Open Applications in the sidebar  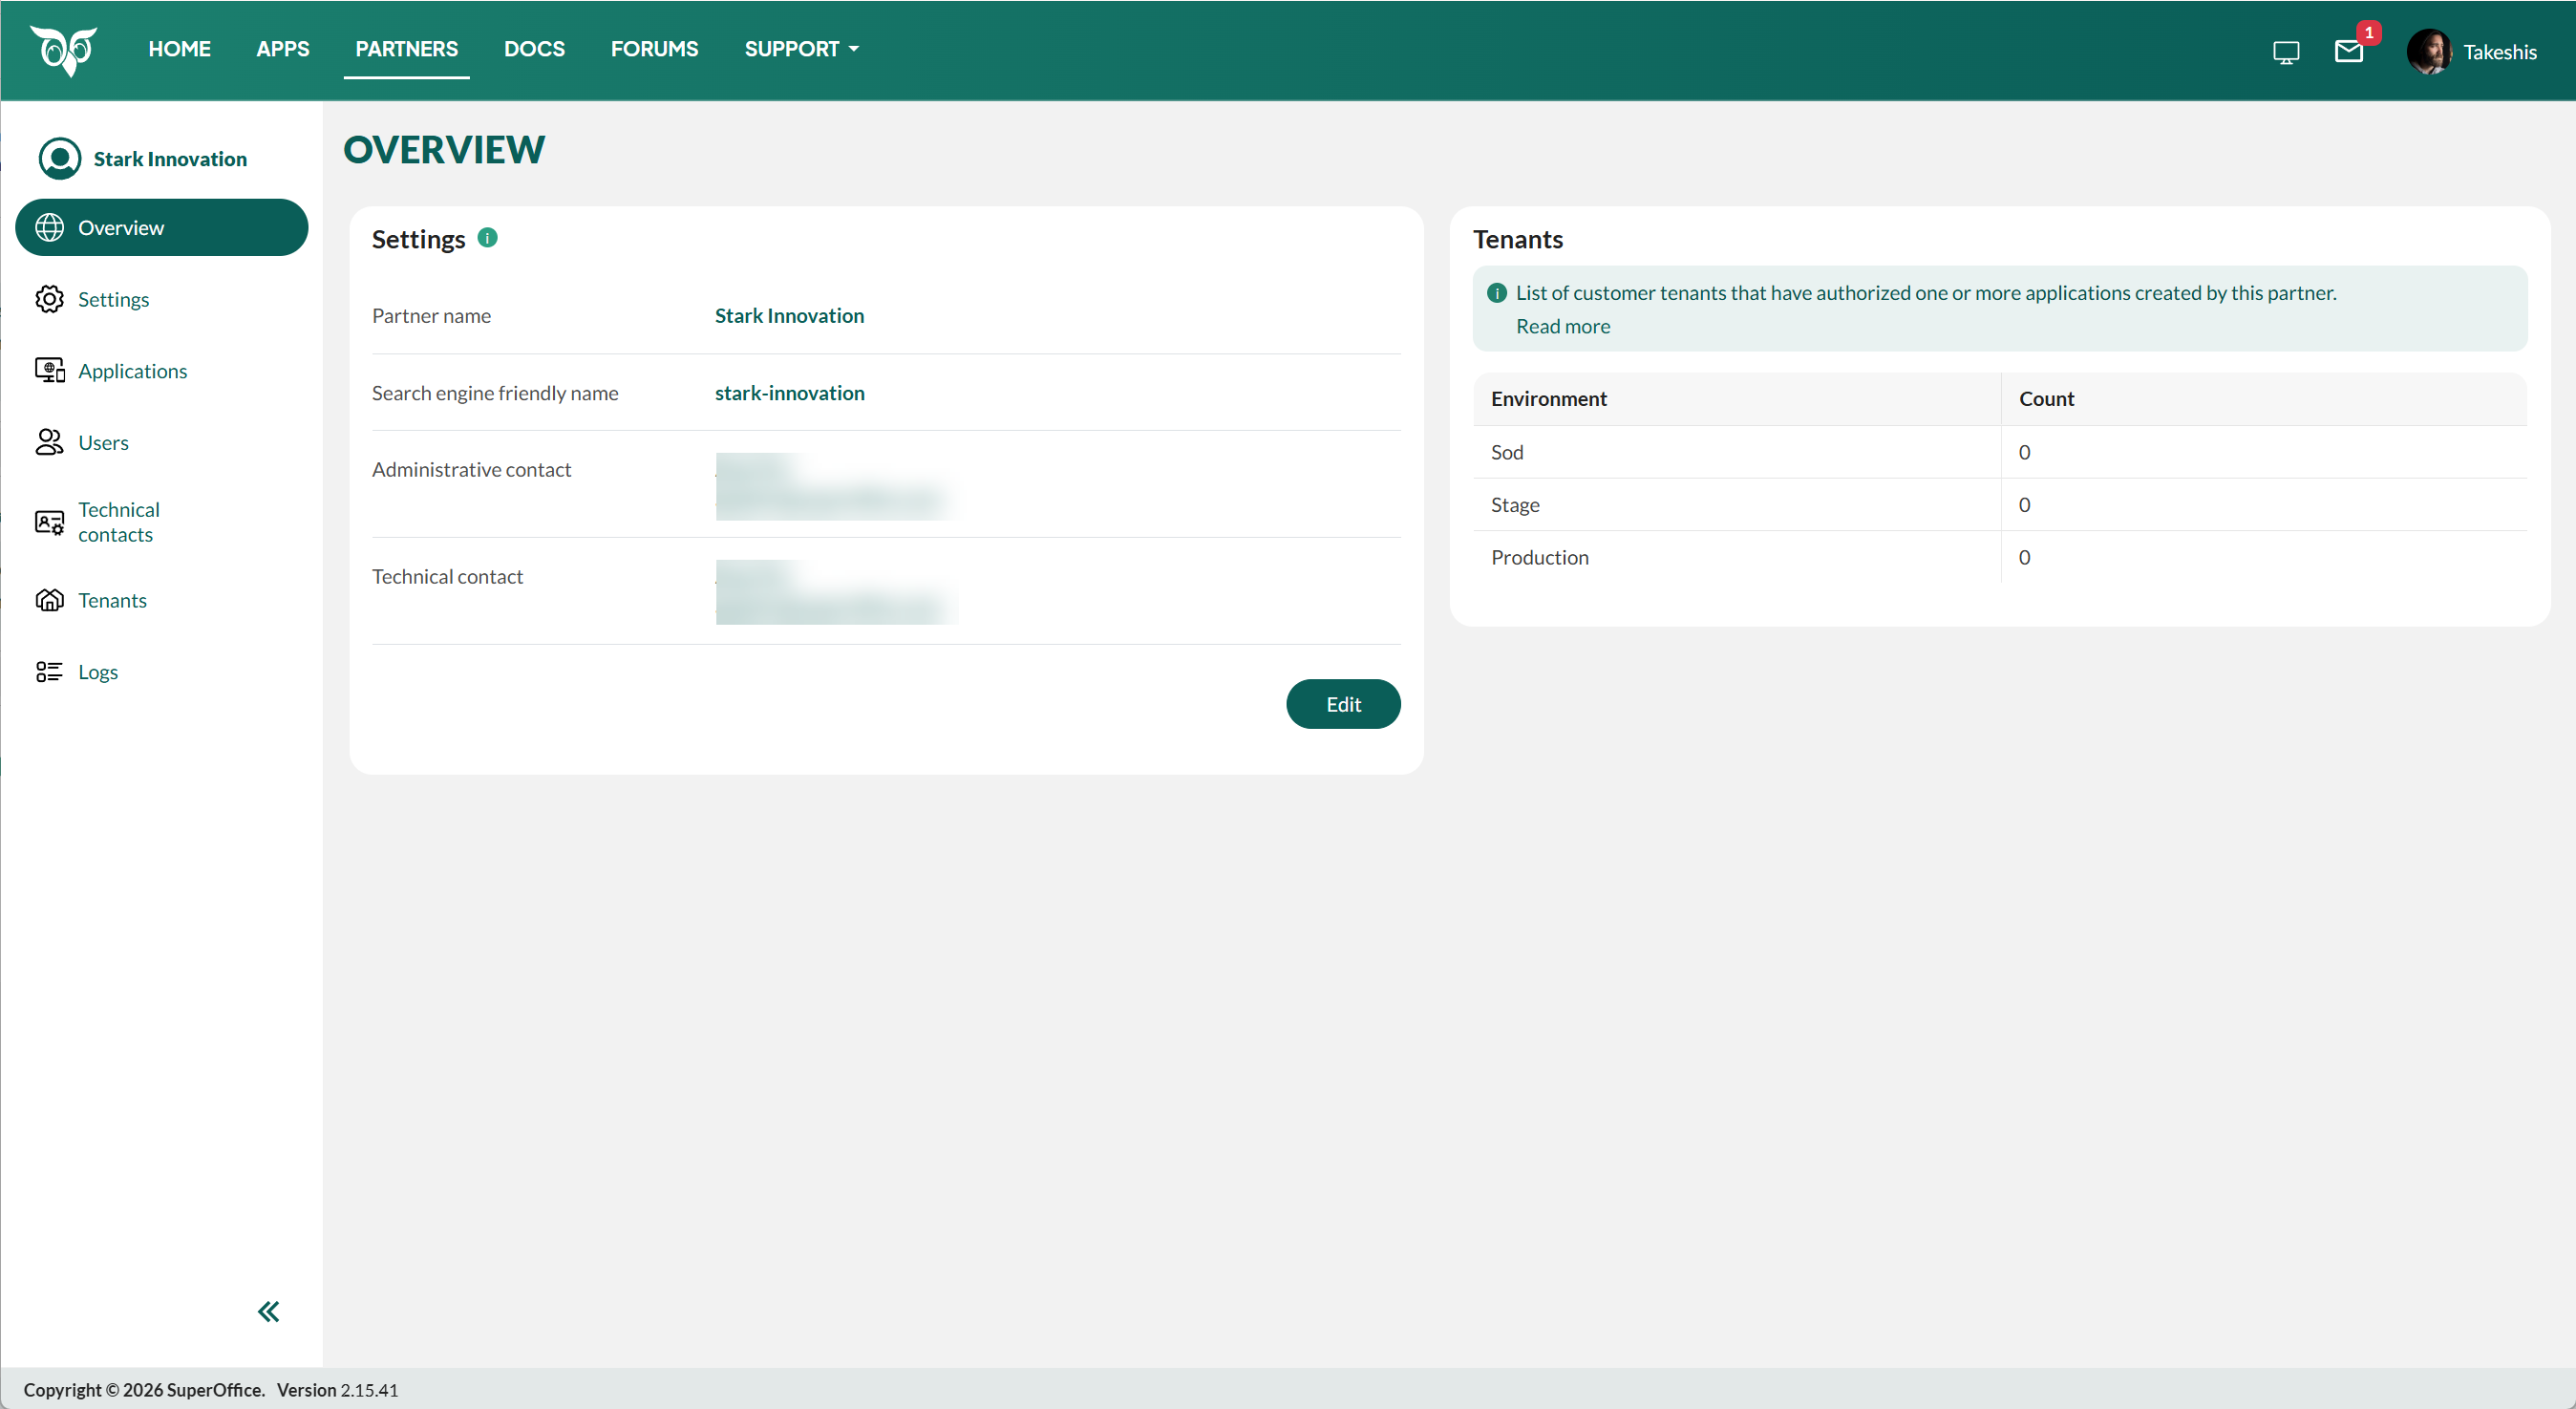(162, 371)
